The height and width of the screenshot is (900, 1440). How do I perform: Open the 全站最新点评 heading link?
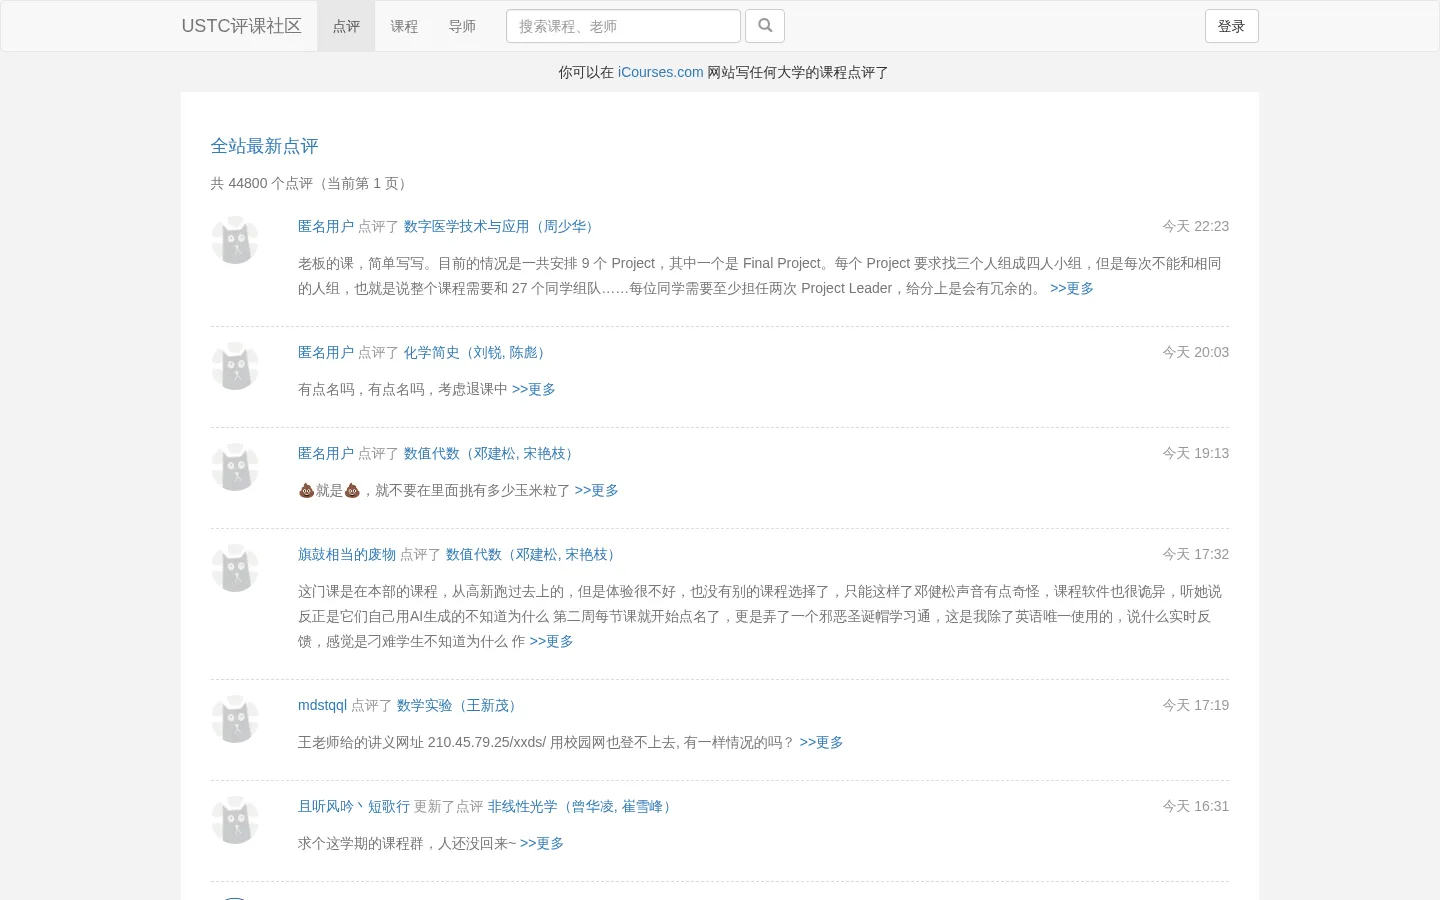264,146
